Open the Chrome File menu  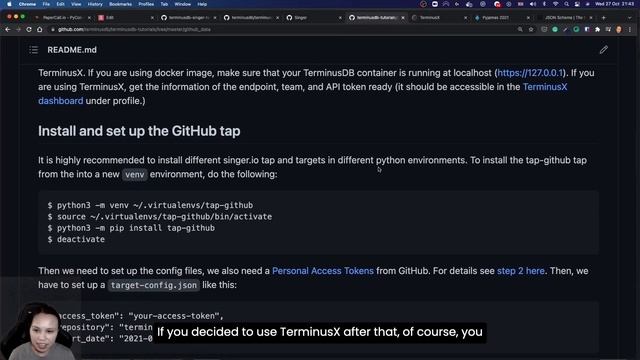pos(46,4)
